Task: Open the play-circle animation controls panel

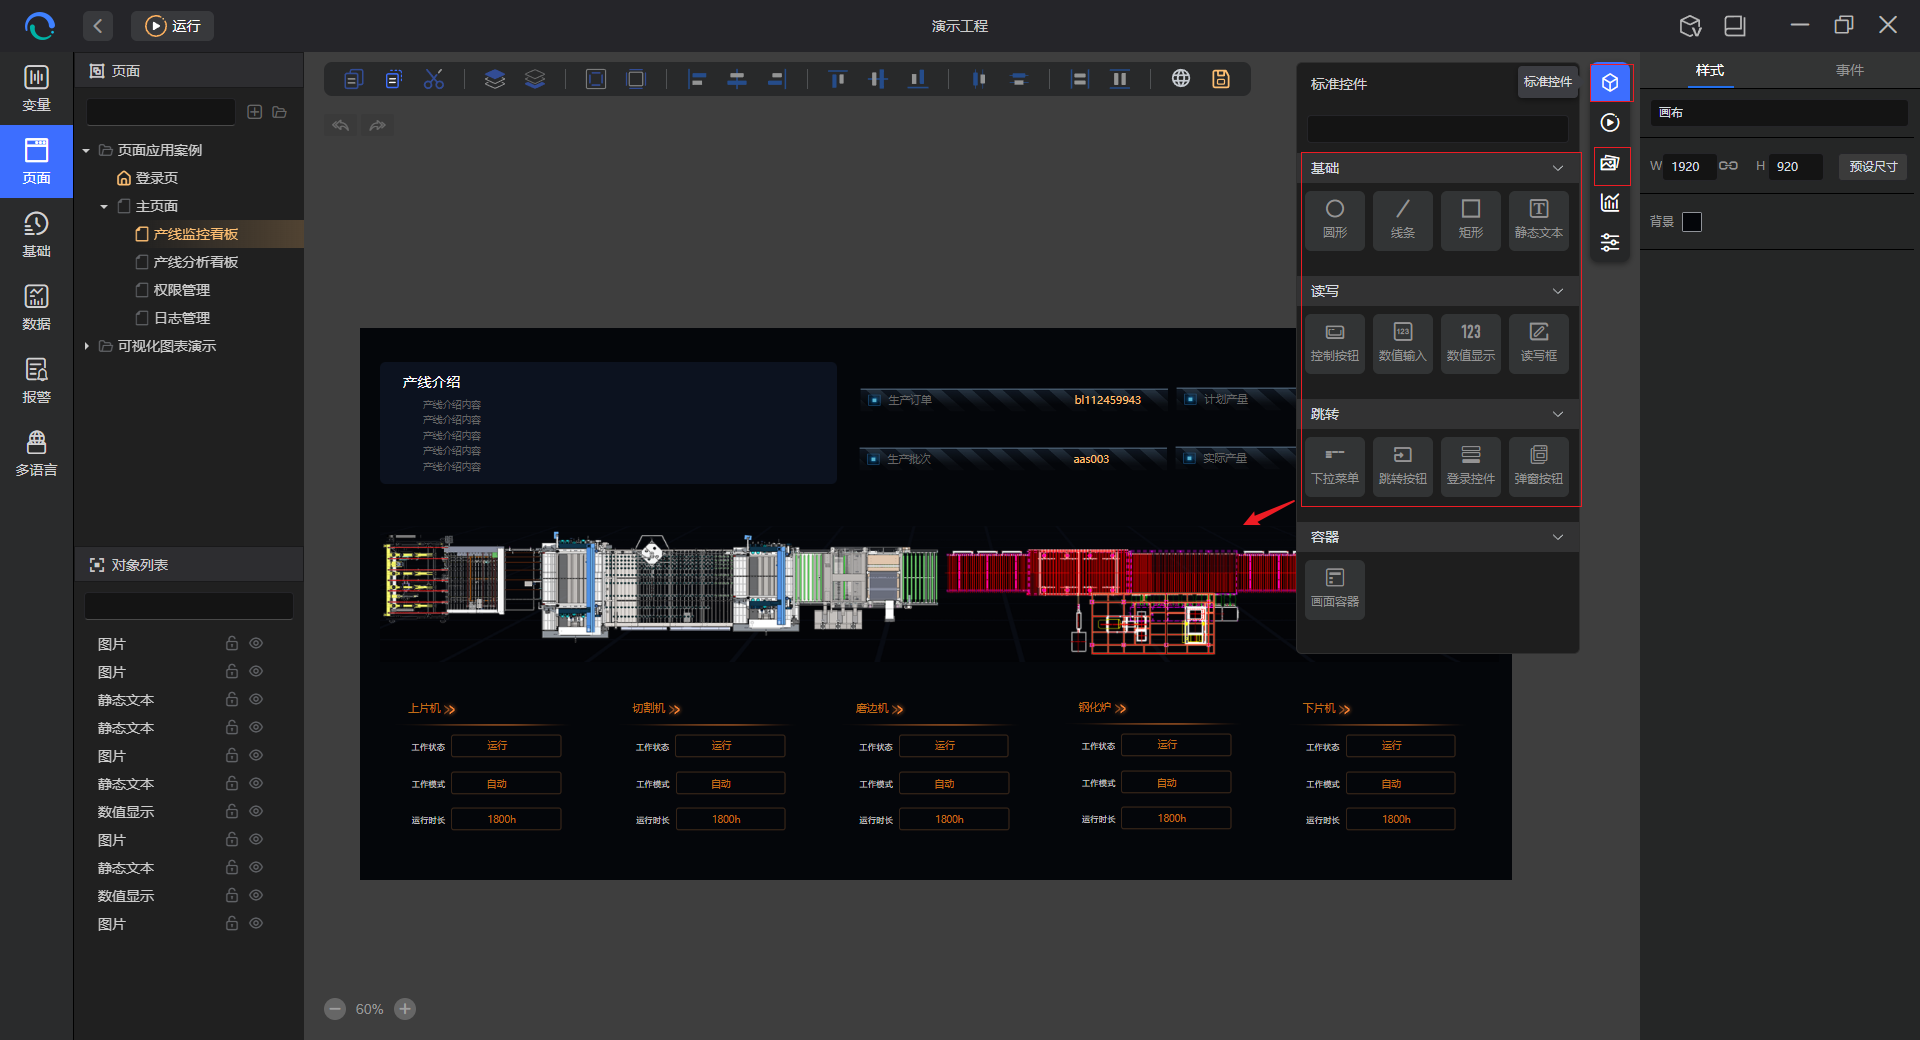Action: pos(1610,122)
